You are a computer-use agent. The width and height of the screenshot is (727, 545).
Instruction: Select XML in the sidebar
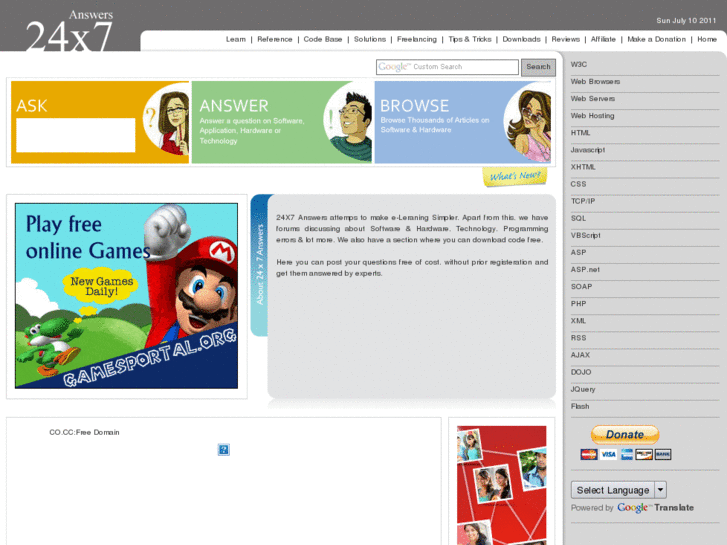[578, 321]
